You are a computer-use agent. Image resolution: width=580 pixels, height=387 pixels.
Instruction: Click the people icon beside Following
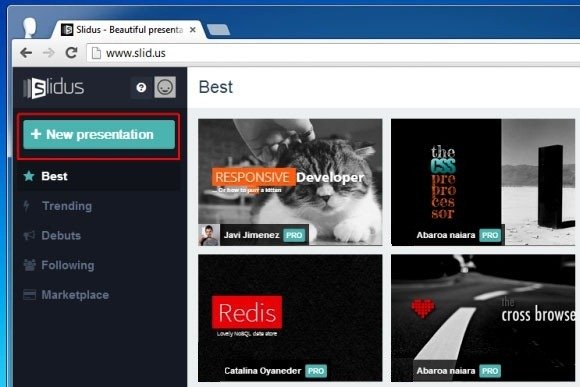pos(30,265)
